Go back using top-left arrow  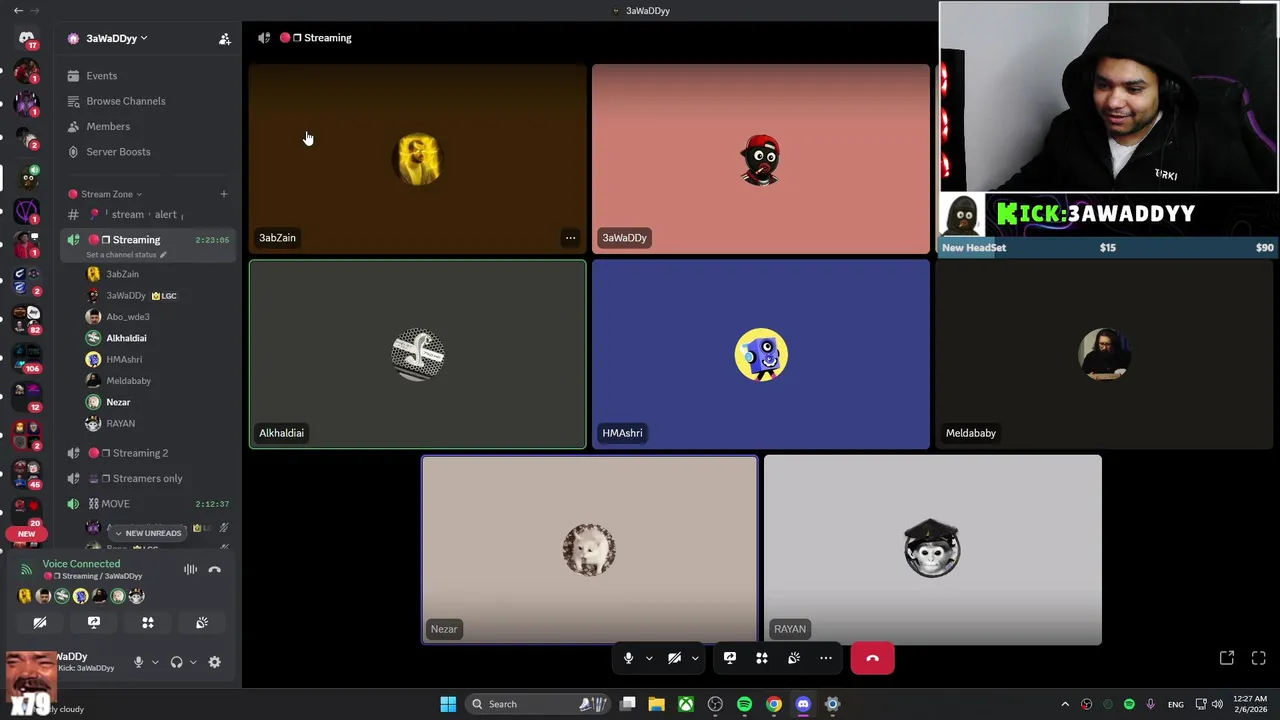coord(18,10)
